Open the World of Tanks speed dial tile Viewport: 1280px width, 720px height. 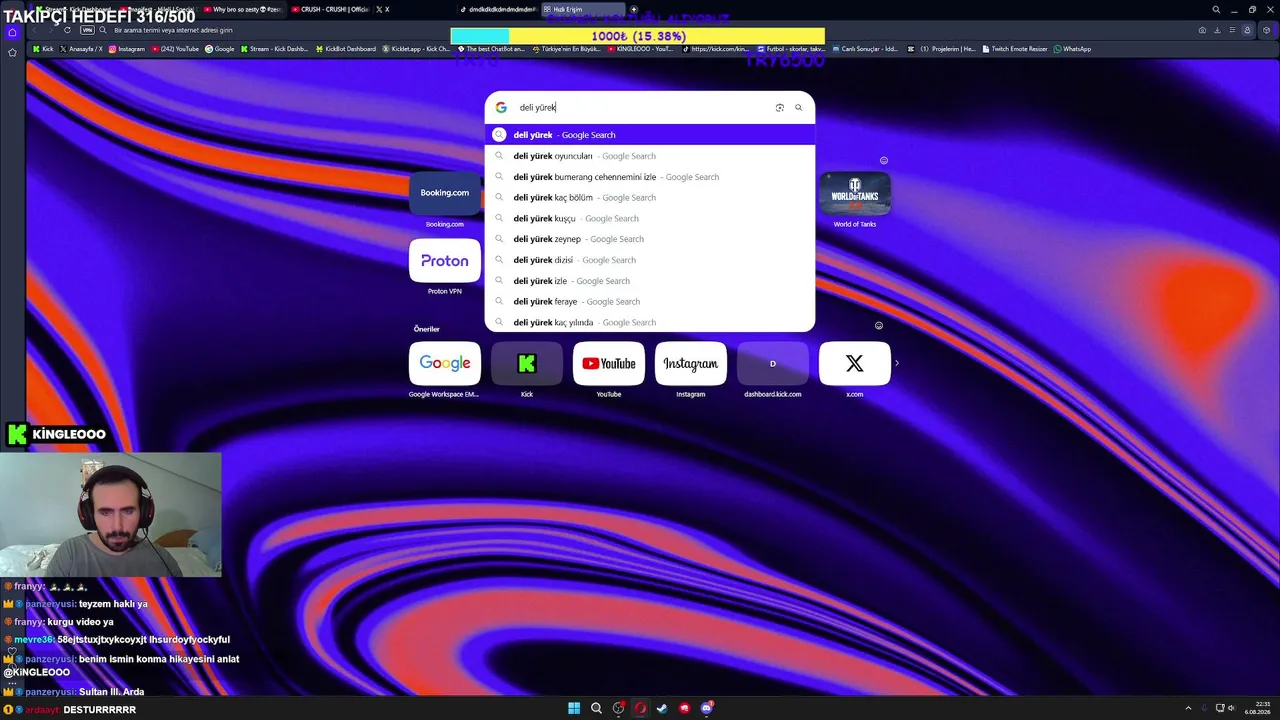tap(855, 193)
